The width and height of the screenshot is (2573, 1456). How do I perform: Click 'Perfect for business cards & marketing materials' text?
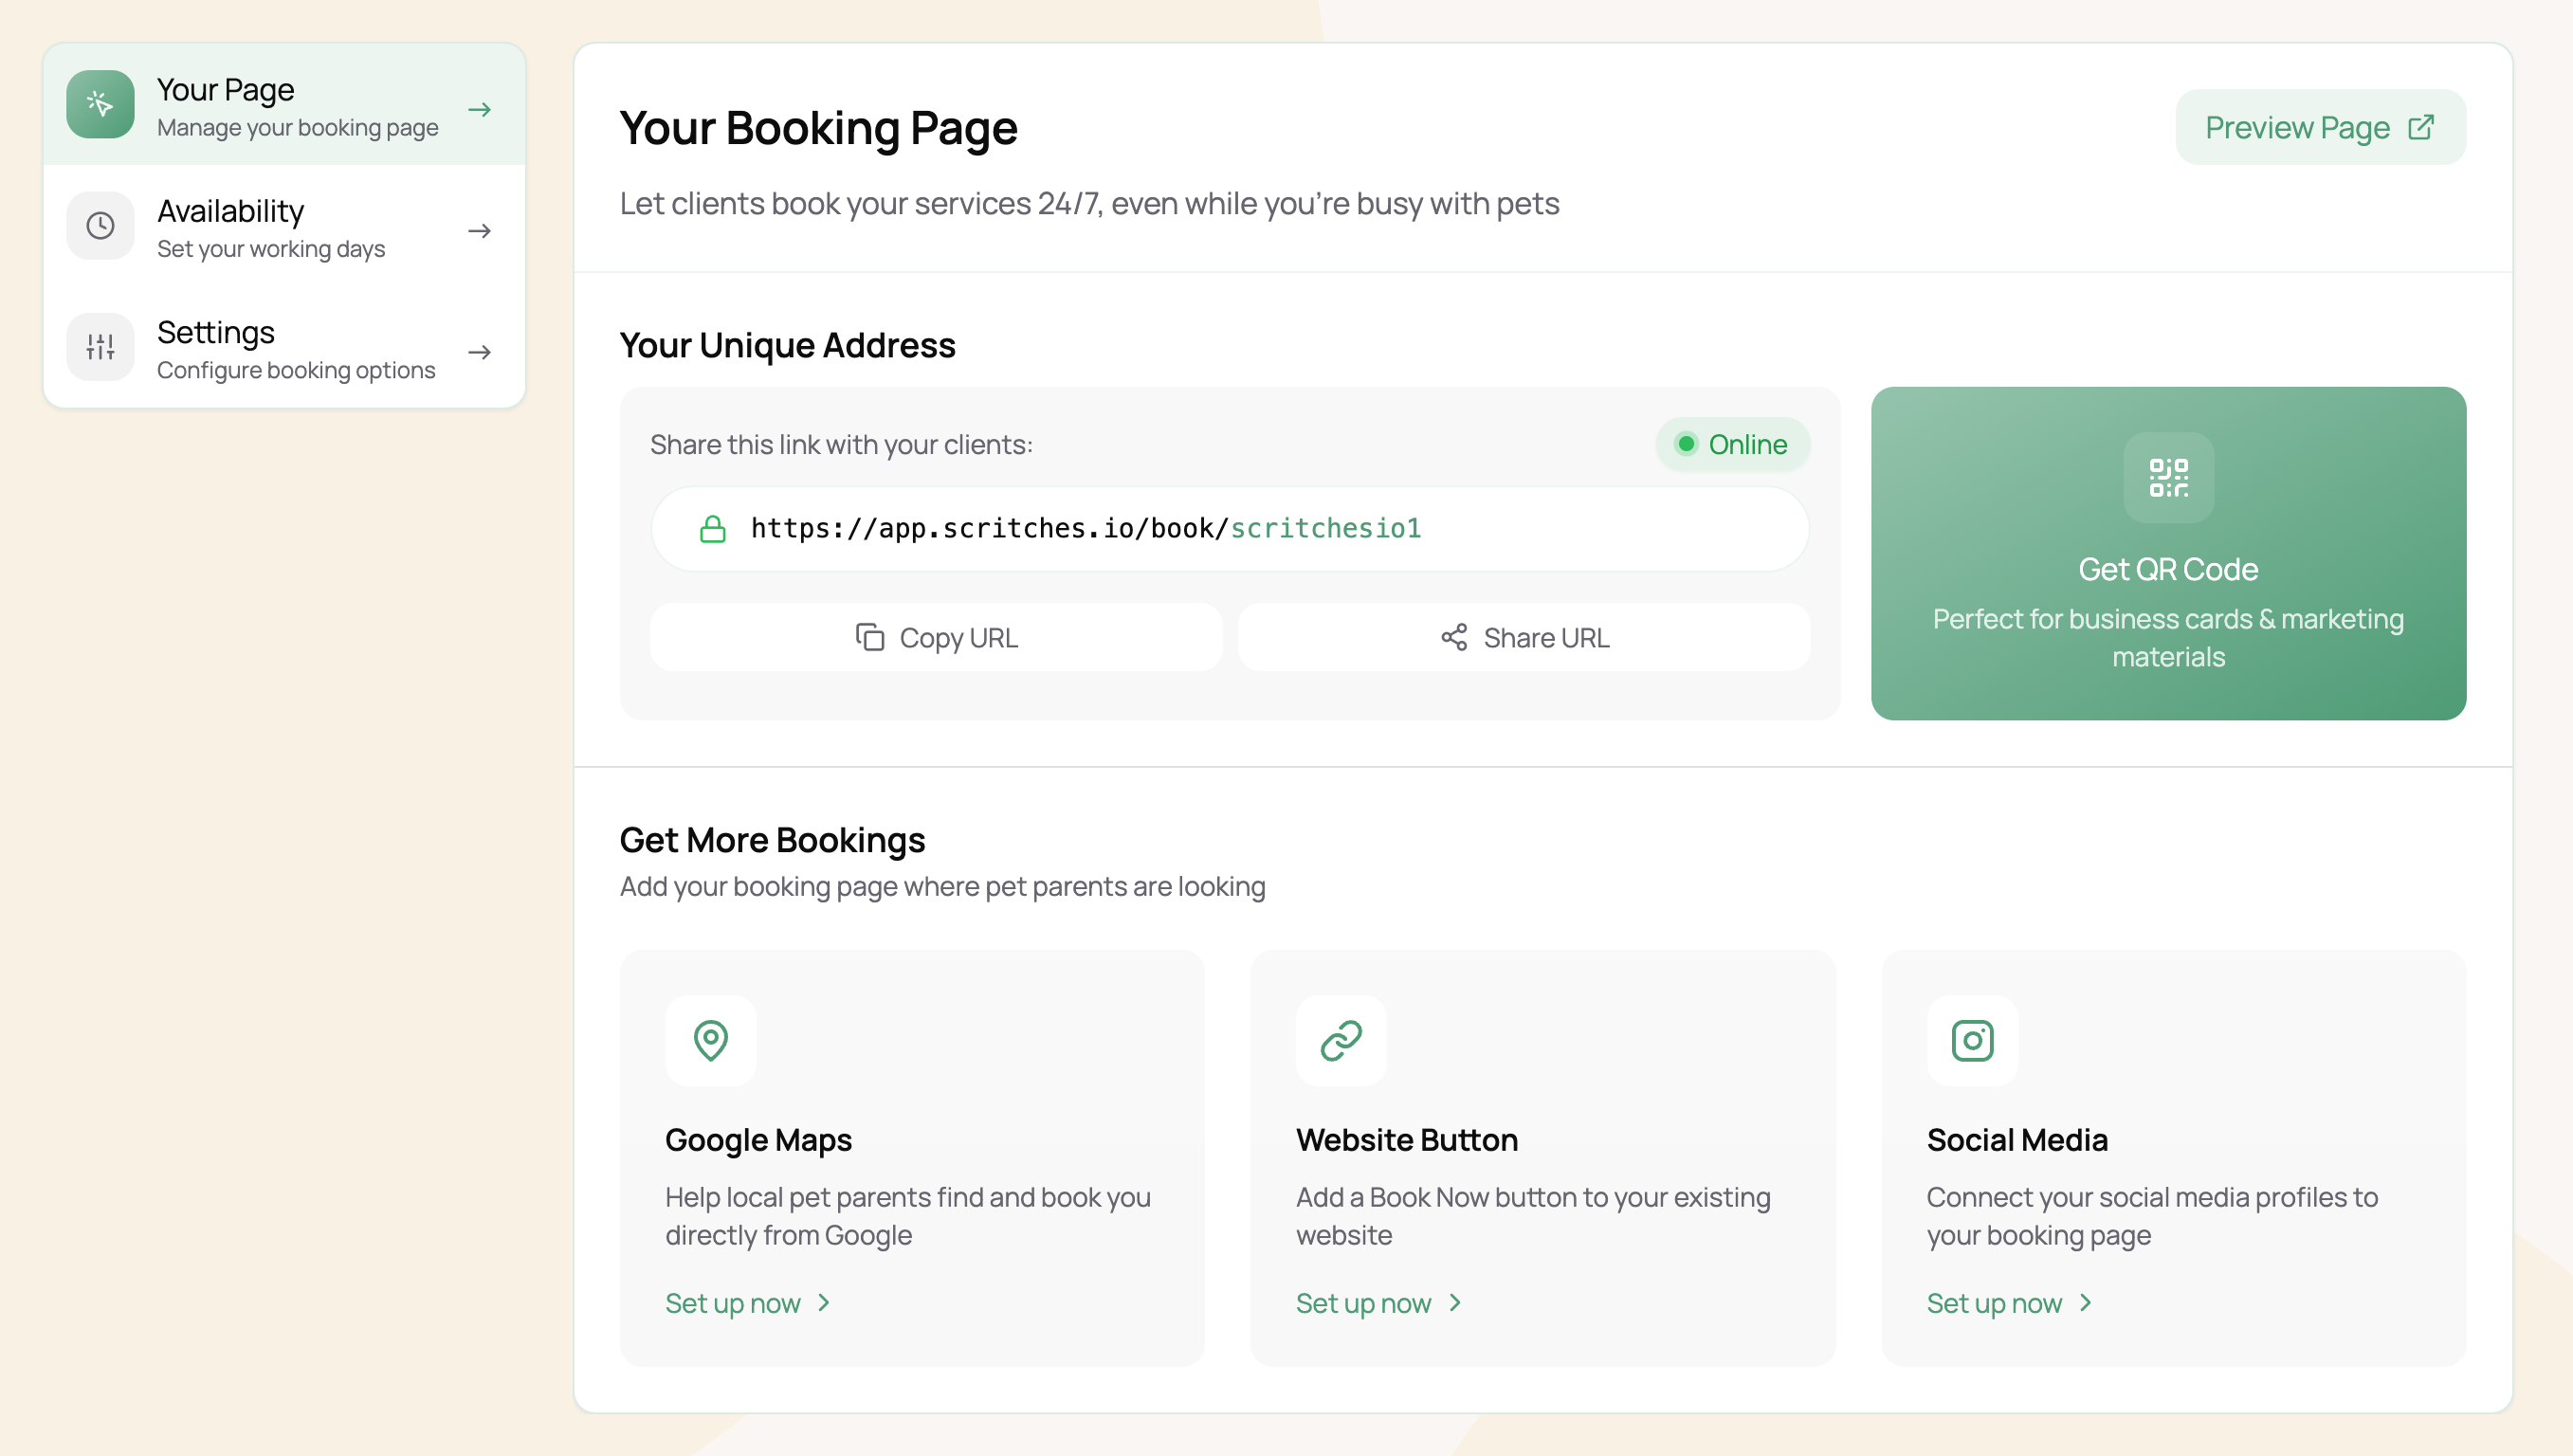click(x=2168, y=638)
